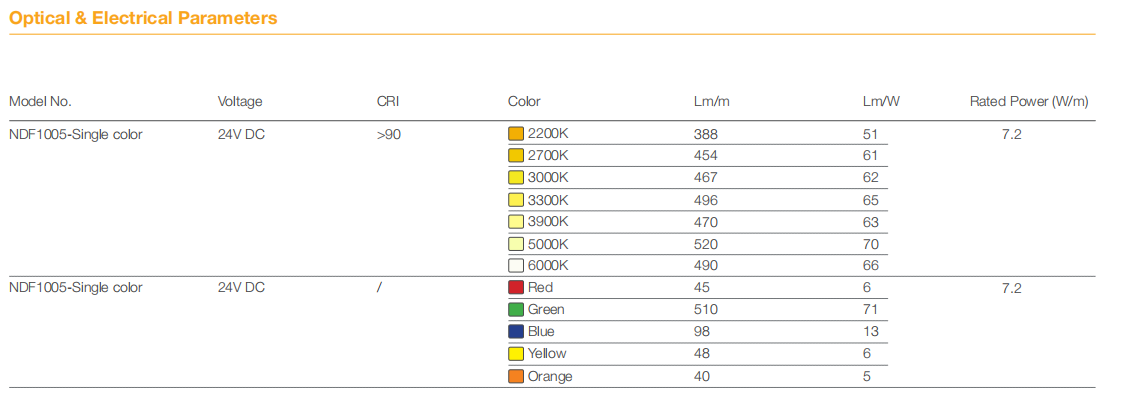This screenshot has width=1125, height=396.
Task: Click the 2200K amber color swatch
Action: click(516, 134)
